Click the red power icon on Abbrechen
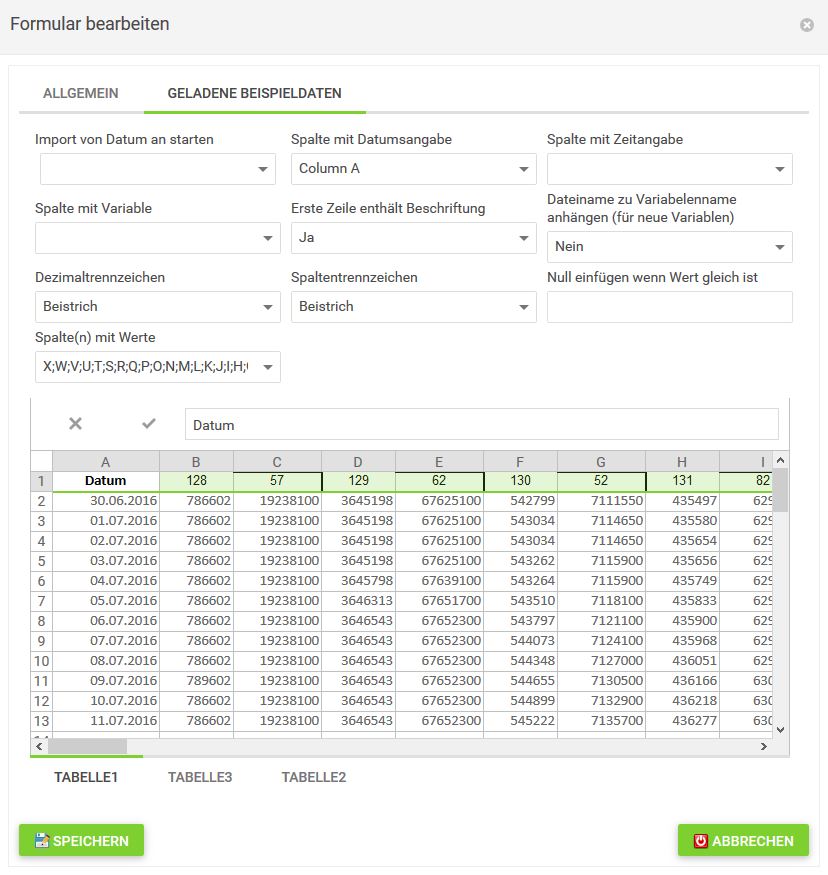 tap(701, 840)
